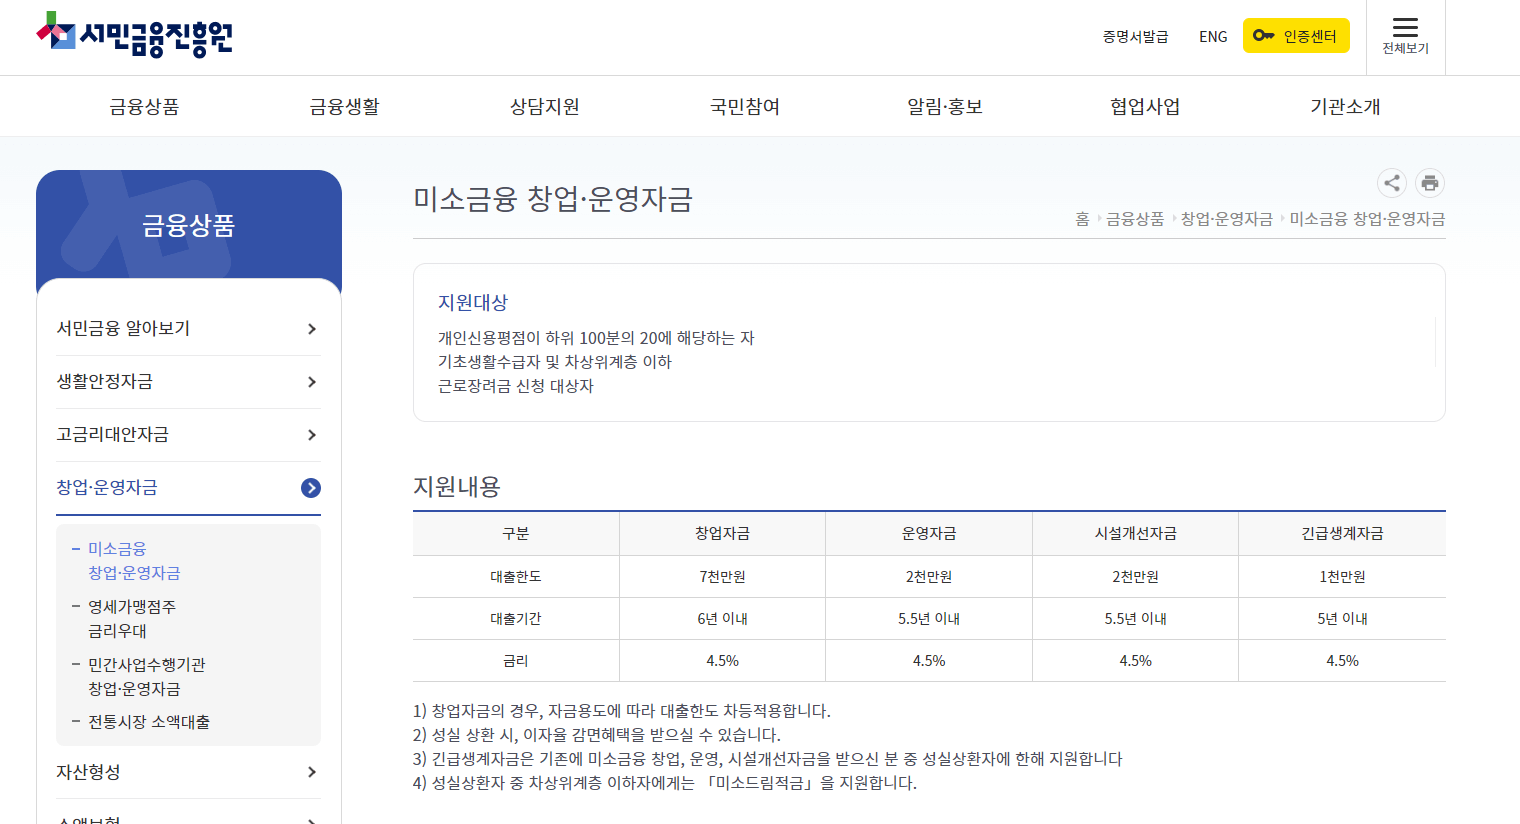
Task: Click the 증명서발급 link
Action: point(1135,36)
